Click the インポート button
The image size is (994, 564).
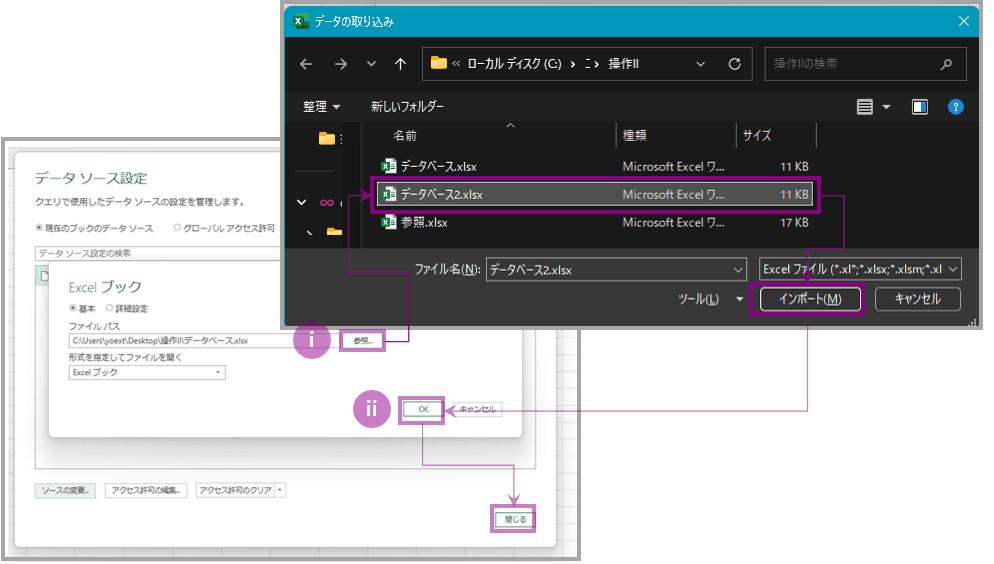pyautogui.click(x=806, y=299)
